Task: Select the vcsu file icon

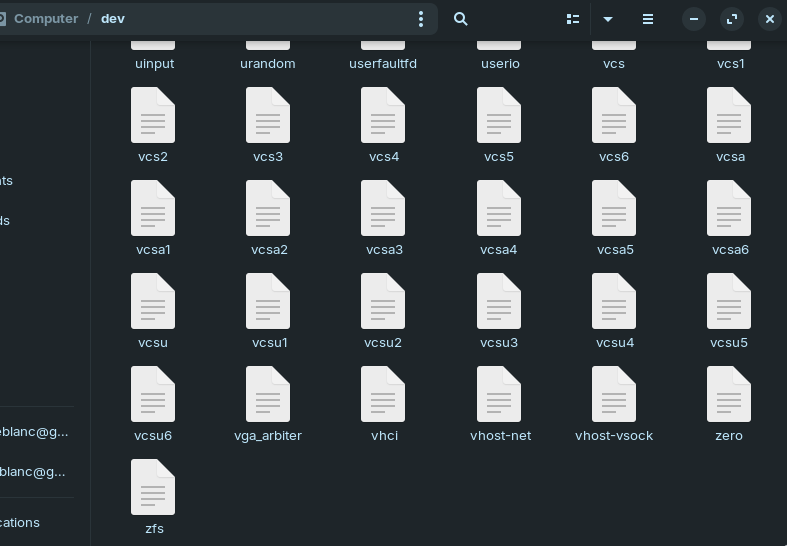Action: pyautogui.click(x=153, y=301)
